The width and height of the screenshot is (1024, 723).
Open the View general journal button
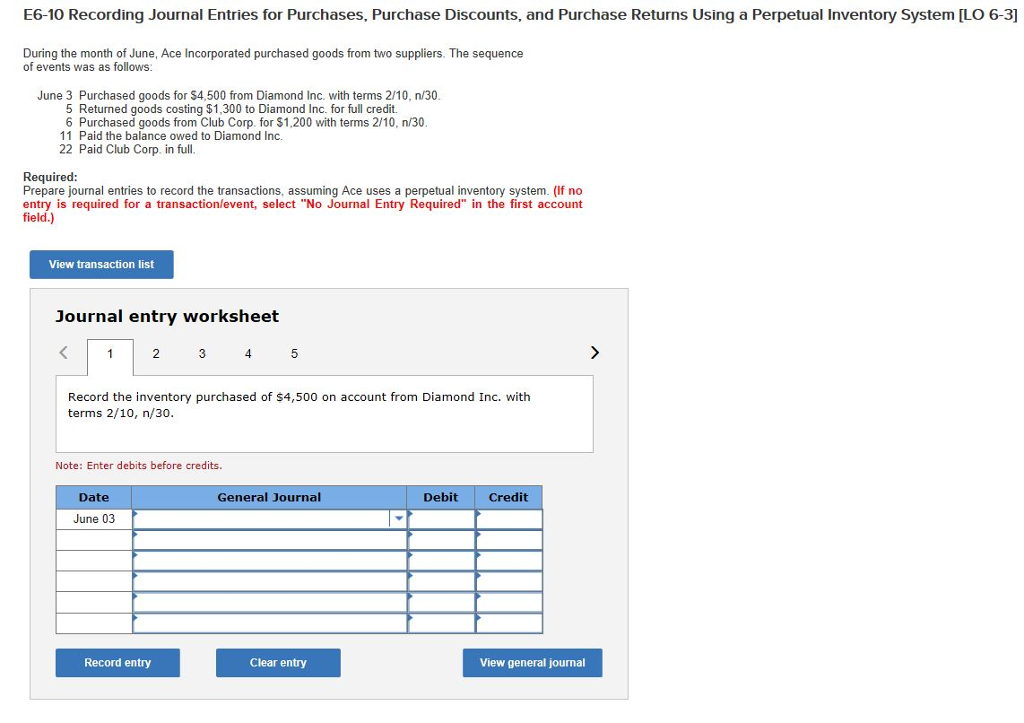pyautogui.click(x=532, y=663)
